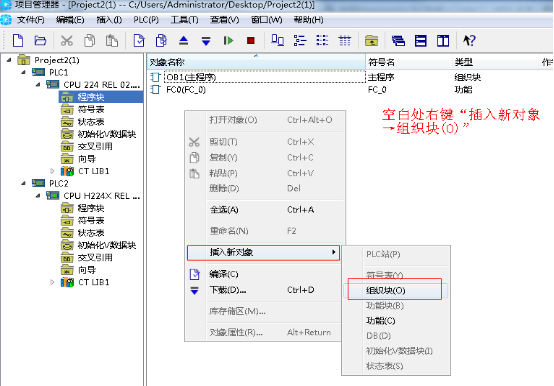Open the 窗口(W) menu
Viewport: 554px width, 386px height.
[266, 20]
